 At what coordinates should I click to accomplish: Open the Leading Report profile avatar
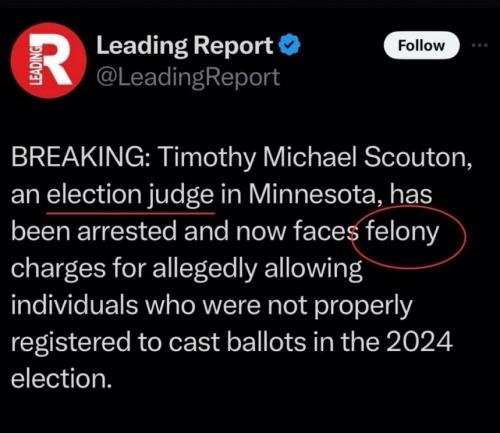click(49, 61)
